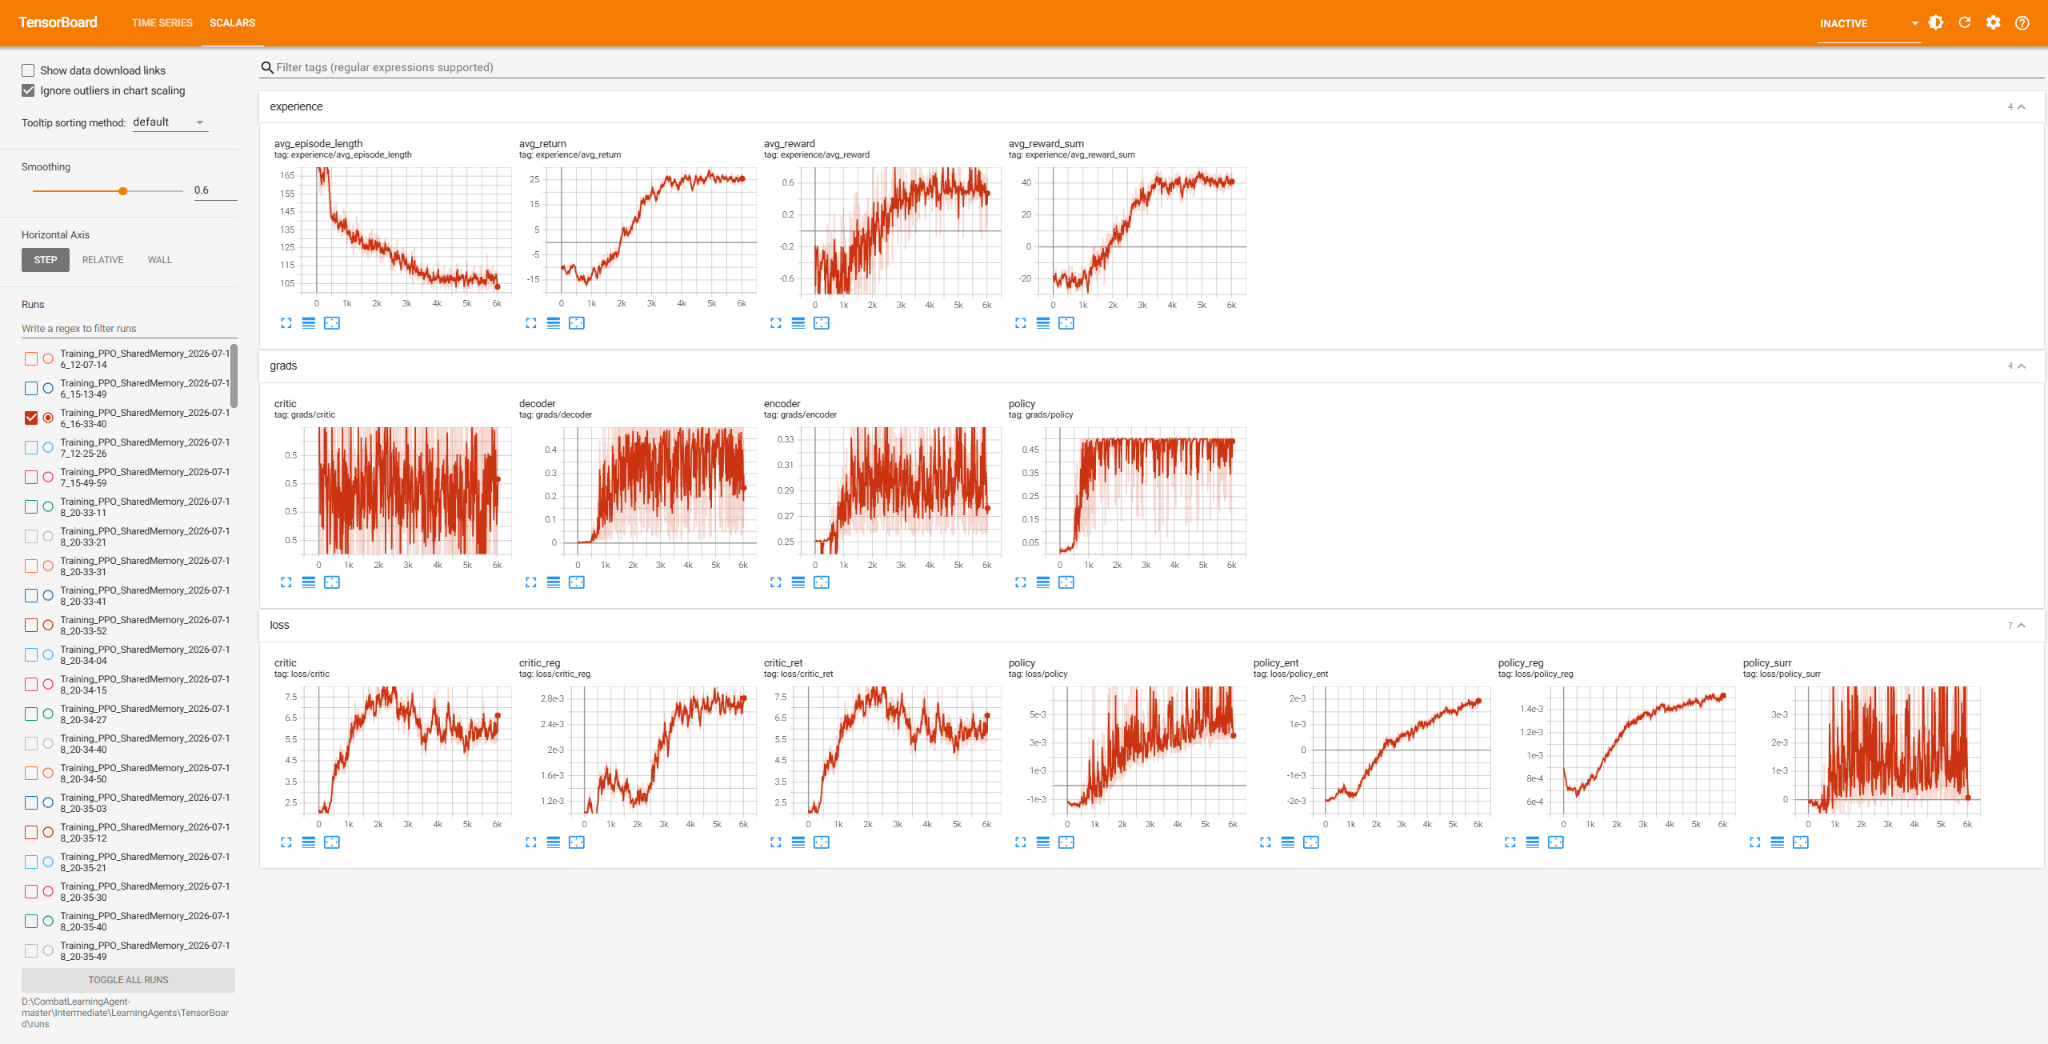Click the TensorBoard logo title
This screenshot has width=2048, height=1044.
[x=58, y=22]
